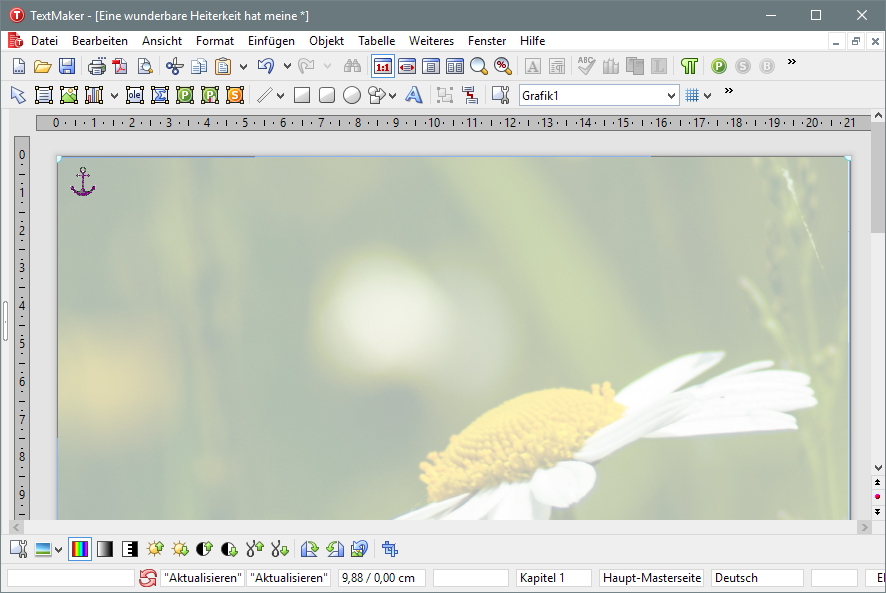The width and height of the screenshot is (886, 593).
Task: Insert TextArt object
Action: 414,95
